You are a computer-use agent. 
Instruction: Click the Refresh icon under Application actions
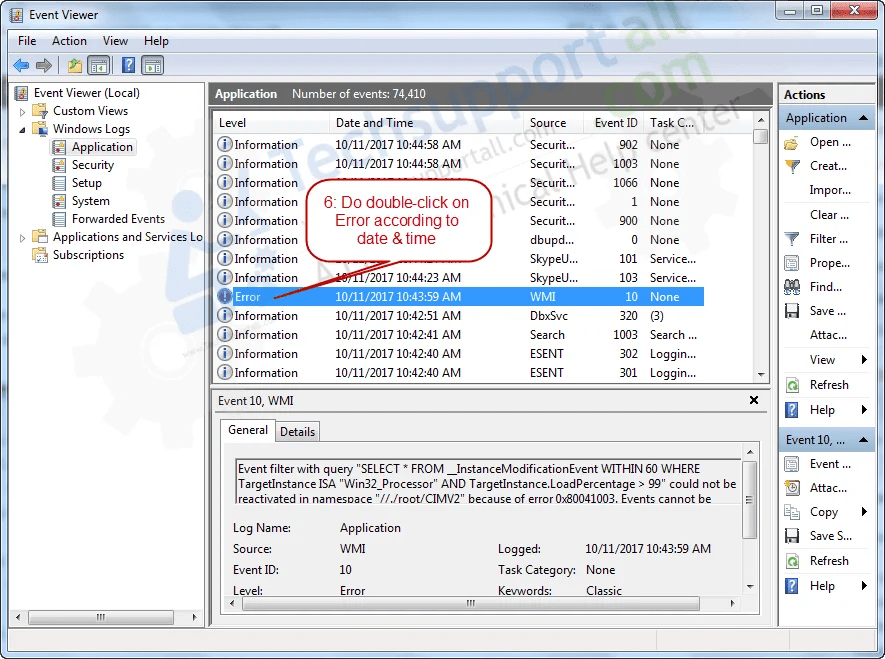click(x=792, y=385)
